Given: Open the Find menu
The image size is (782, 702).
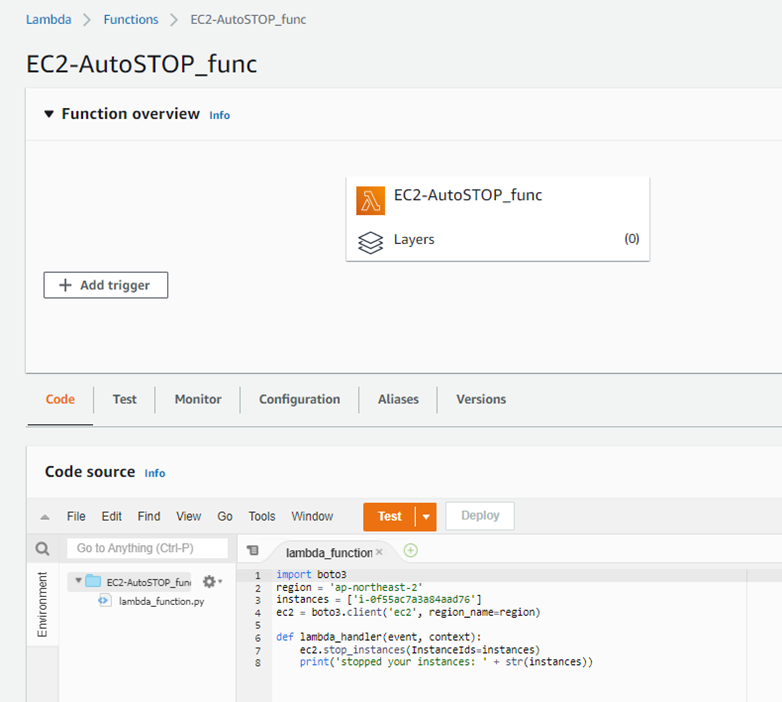Looking at the screenshot, I should [149, 517].
